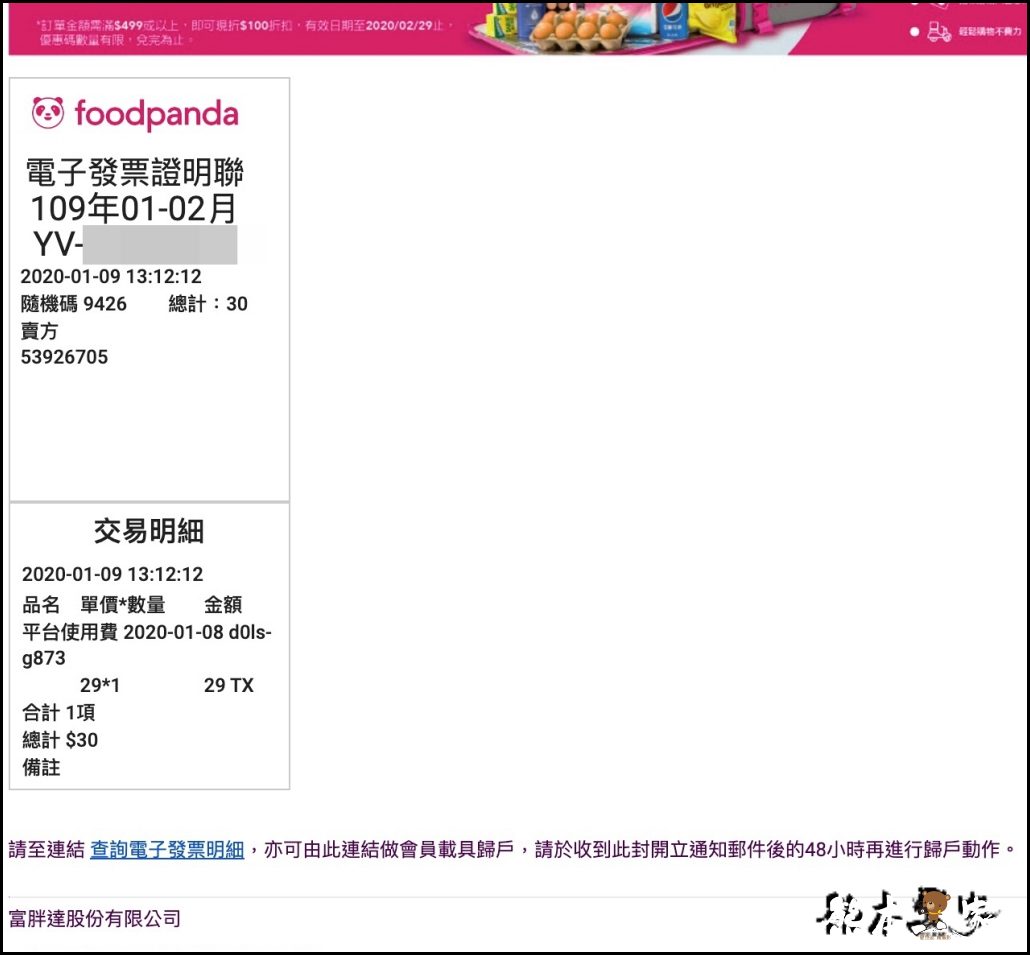This screenshot has height=955, width=1030.
Task: Select the total text 總計 $30
Action: [60, 740]
